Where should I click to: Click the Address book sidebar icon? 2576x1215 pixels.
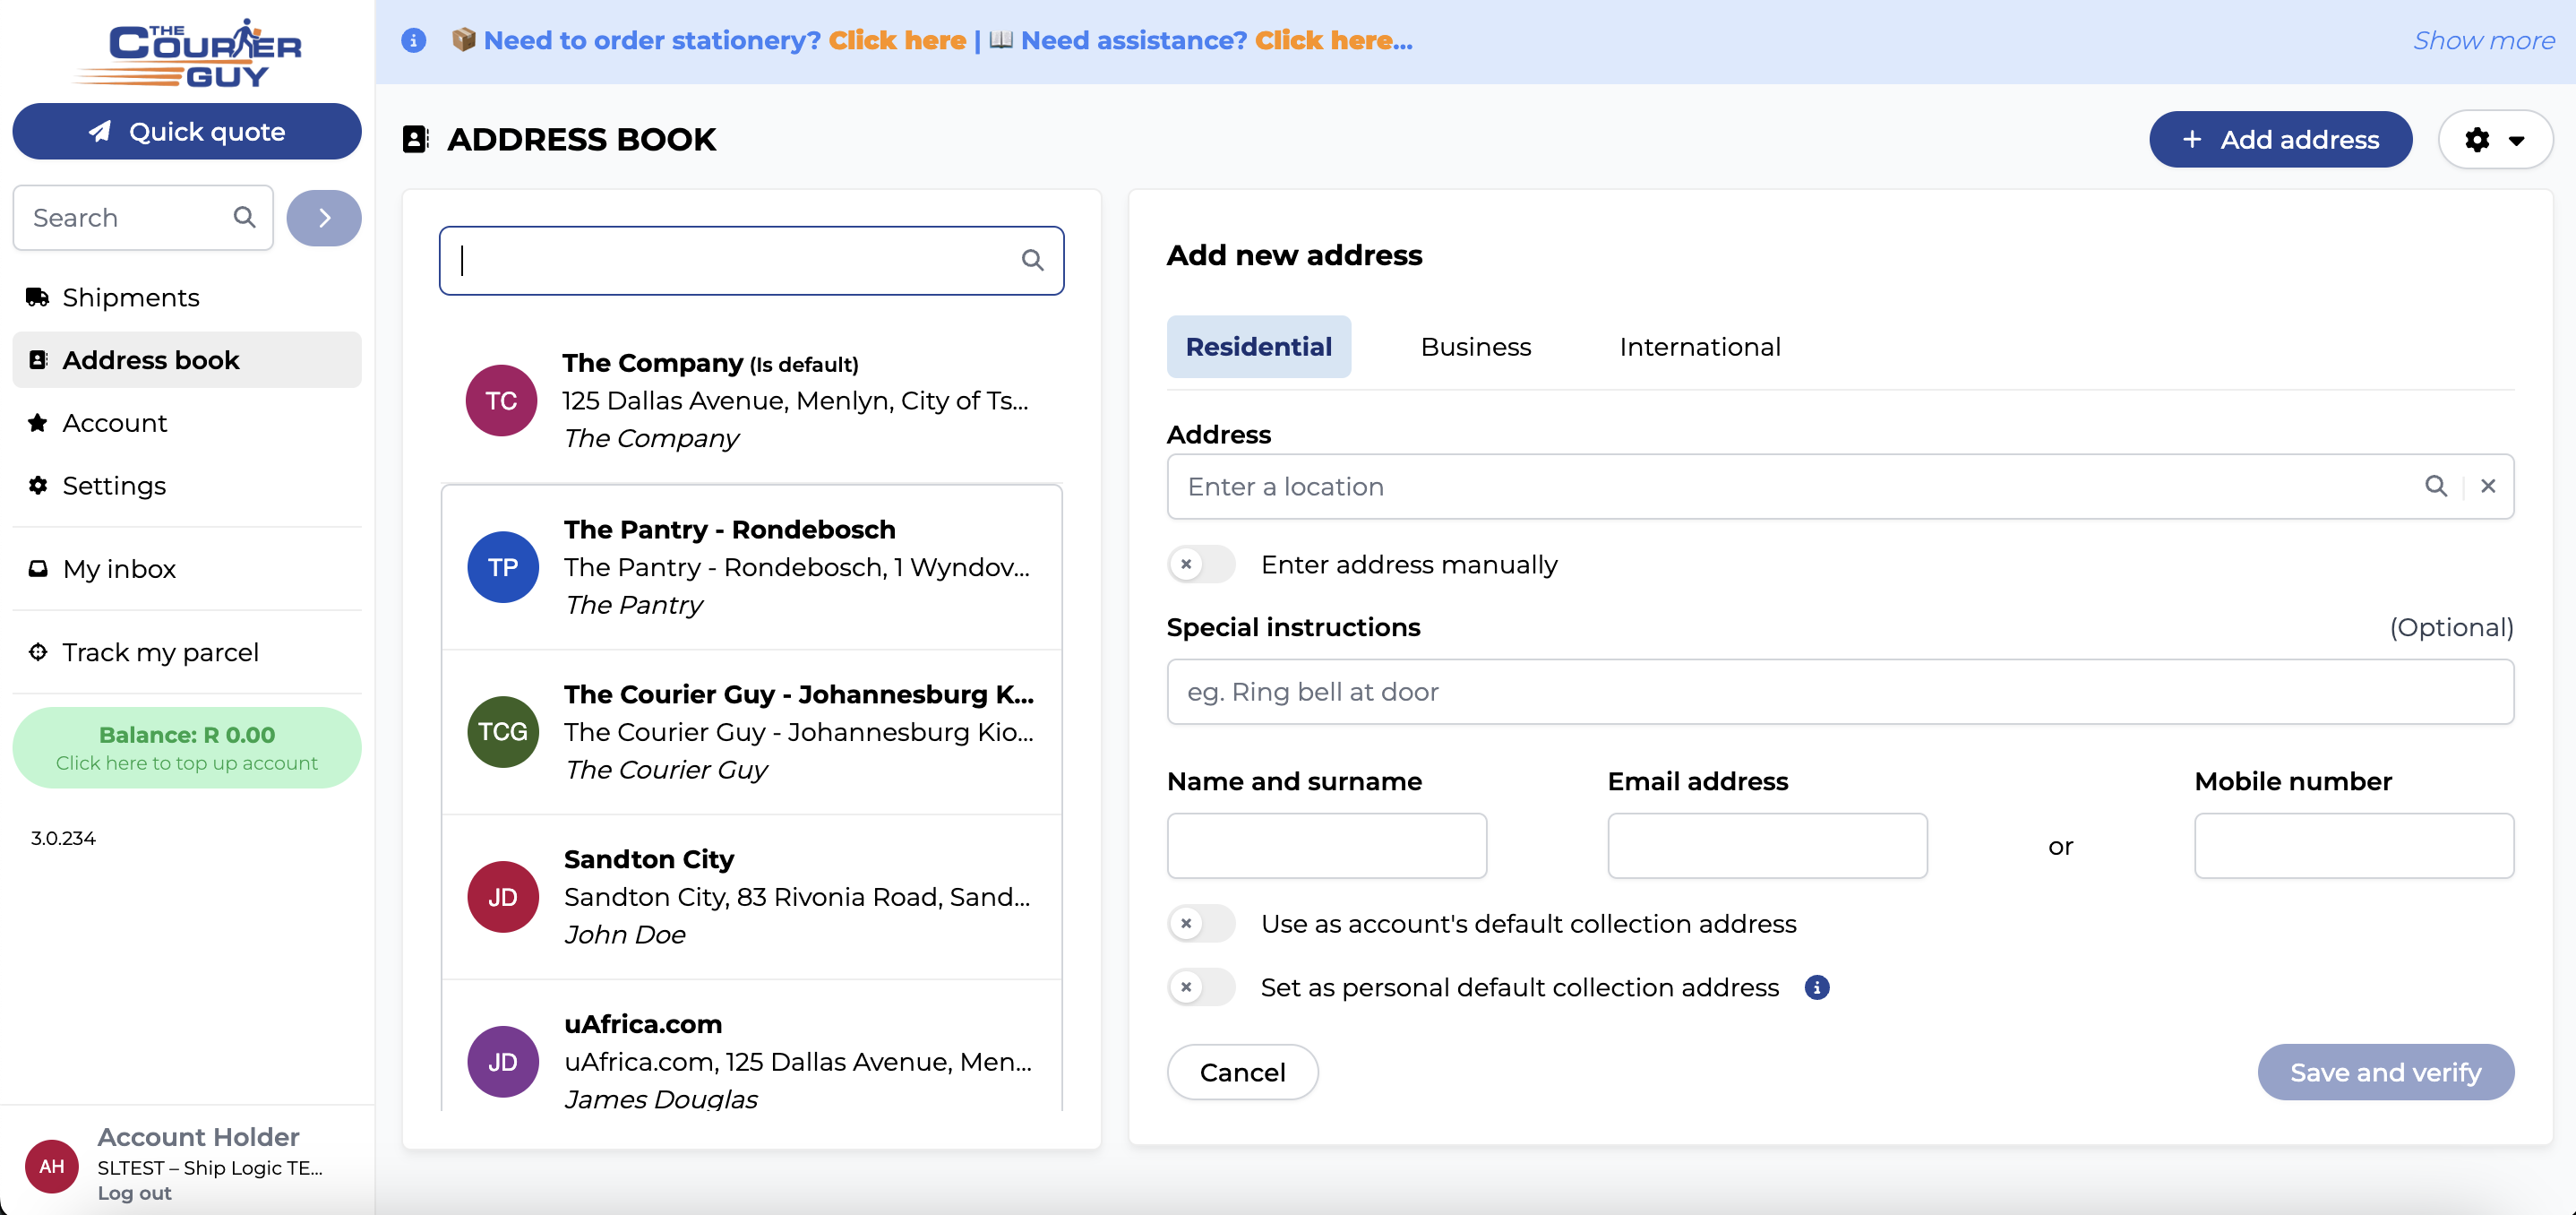click(x=38, y=360)
